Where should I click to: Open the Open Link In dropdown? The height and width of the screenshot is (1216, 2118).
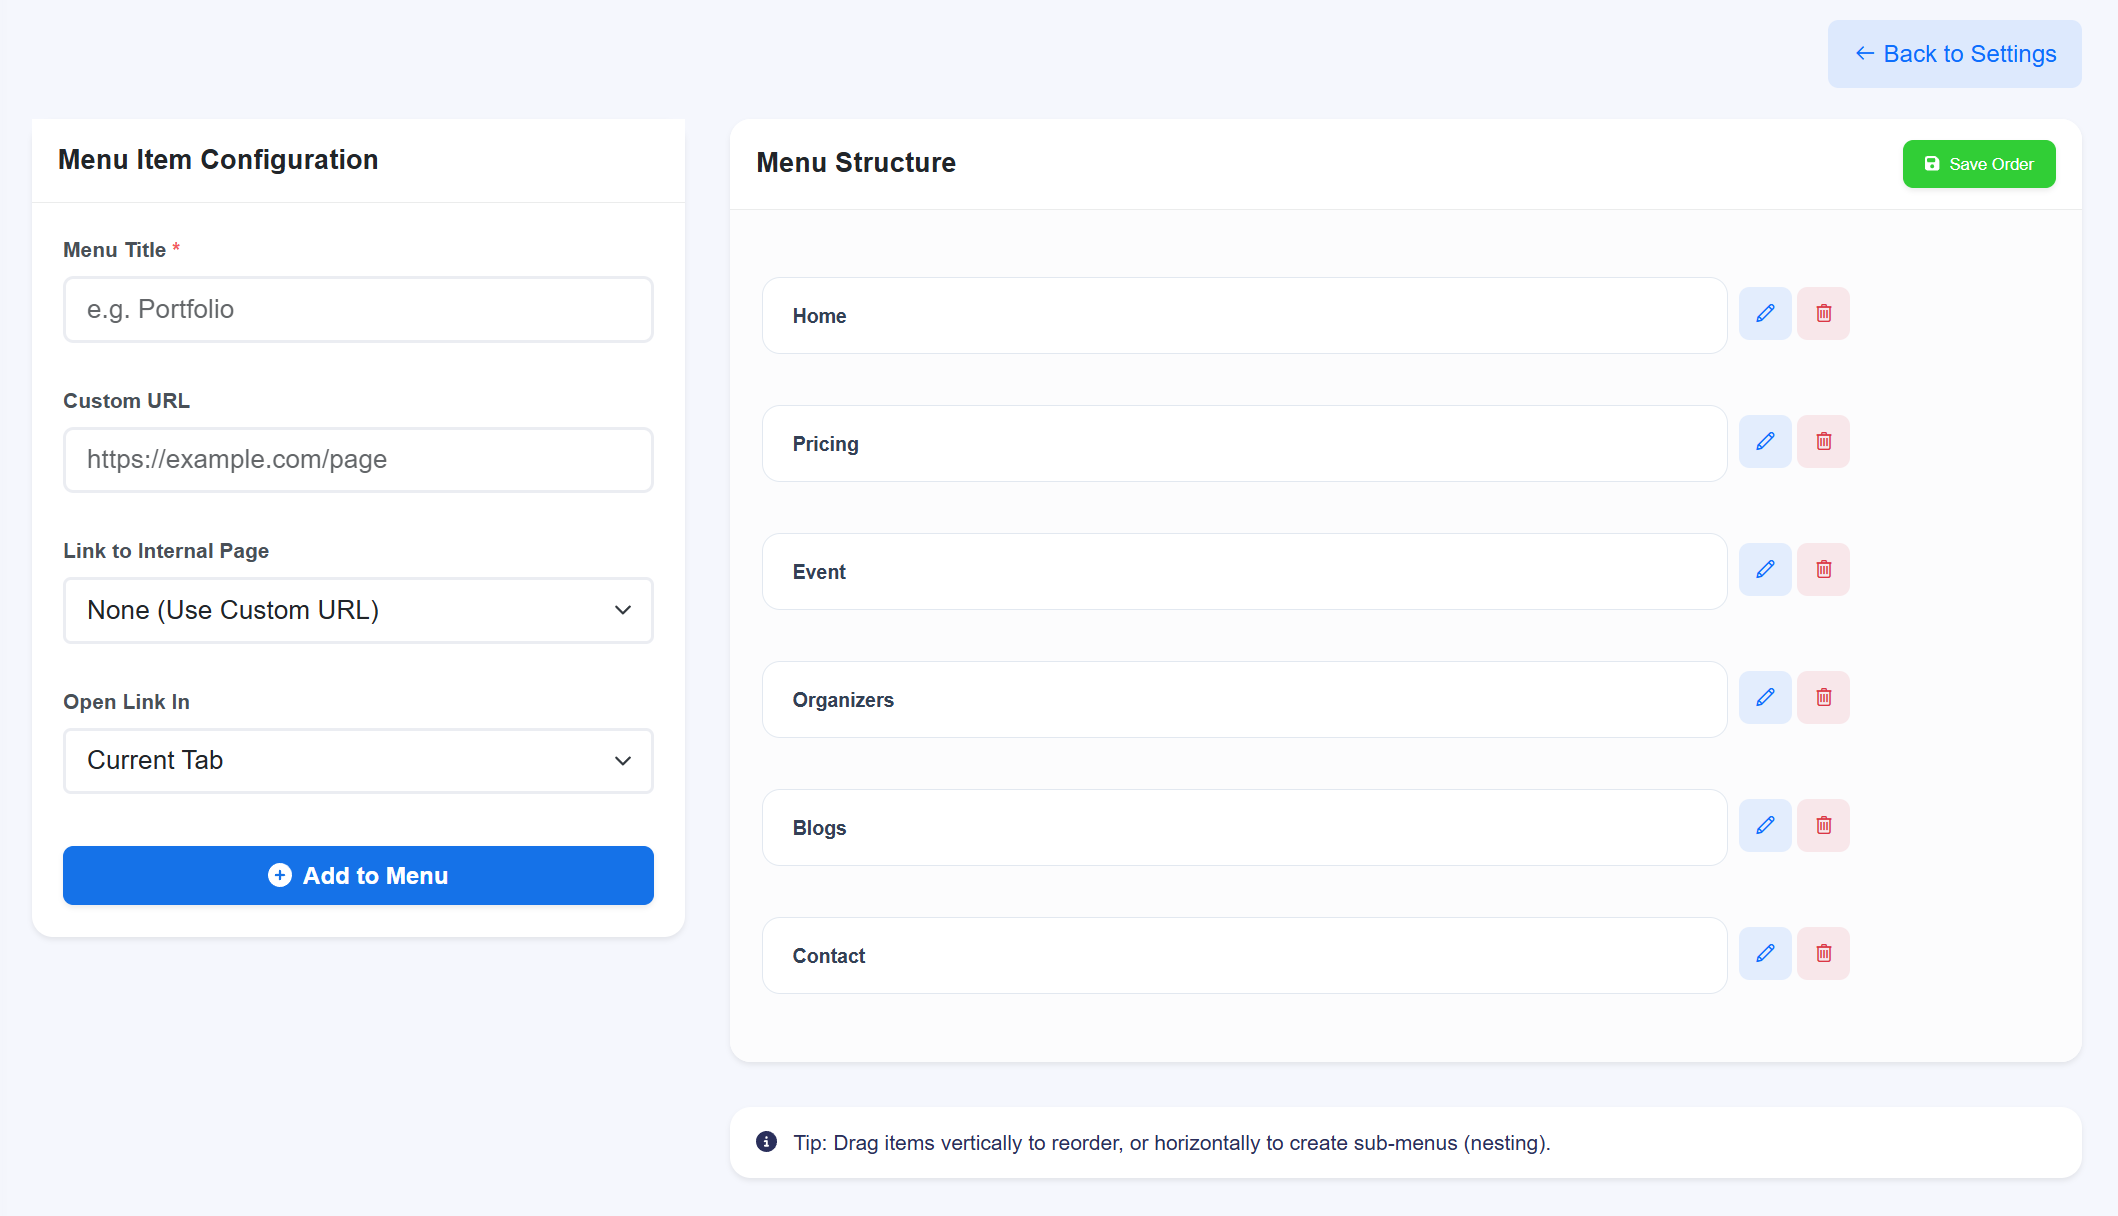(x=357, y=760)
